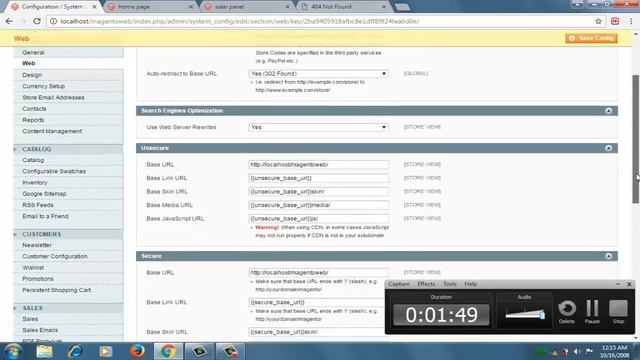
Task: Open Internet Explorer from the taskbar
Action: (x=75, y=351)
